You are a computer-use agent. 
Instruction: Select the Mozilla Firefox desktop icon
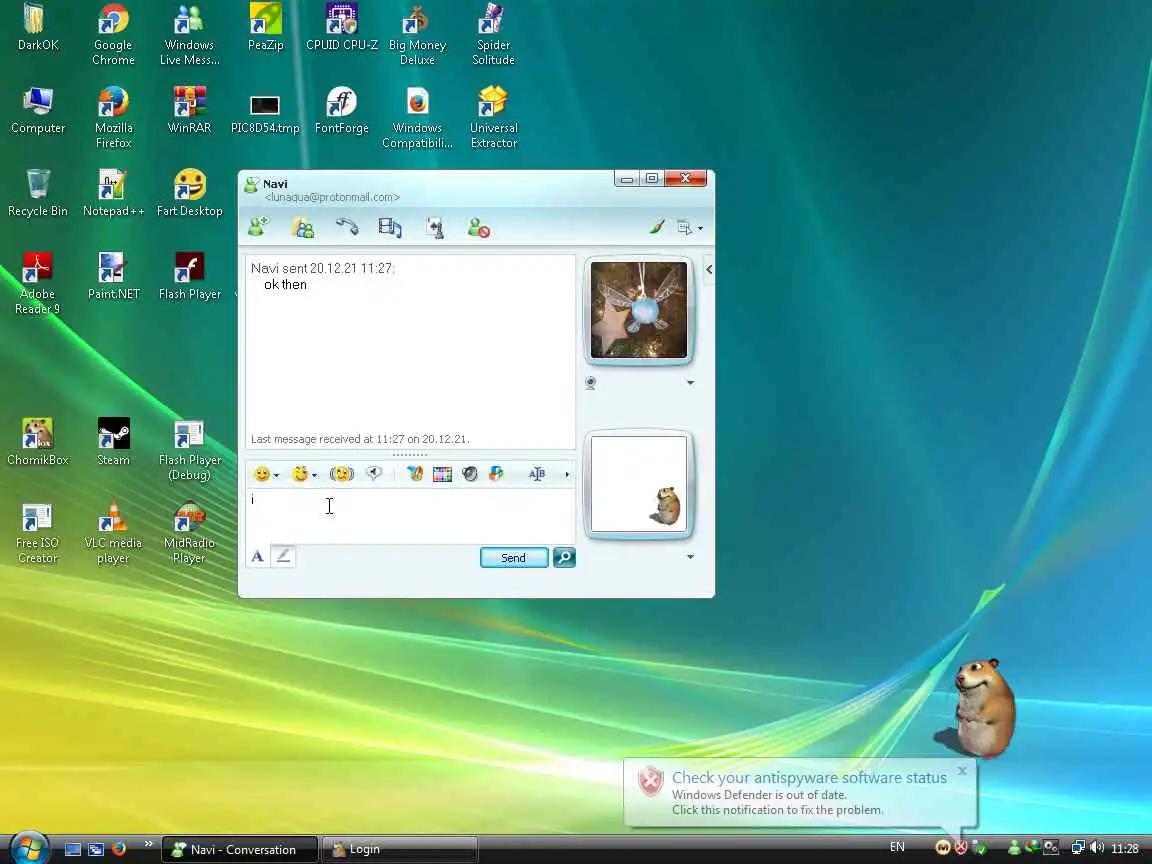click(113, 118)
